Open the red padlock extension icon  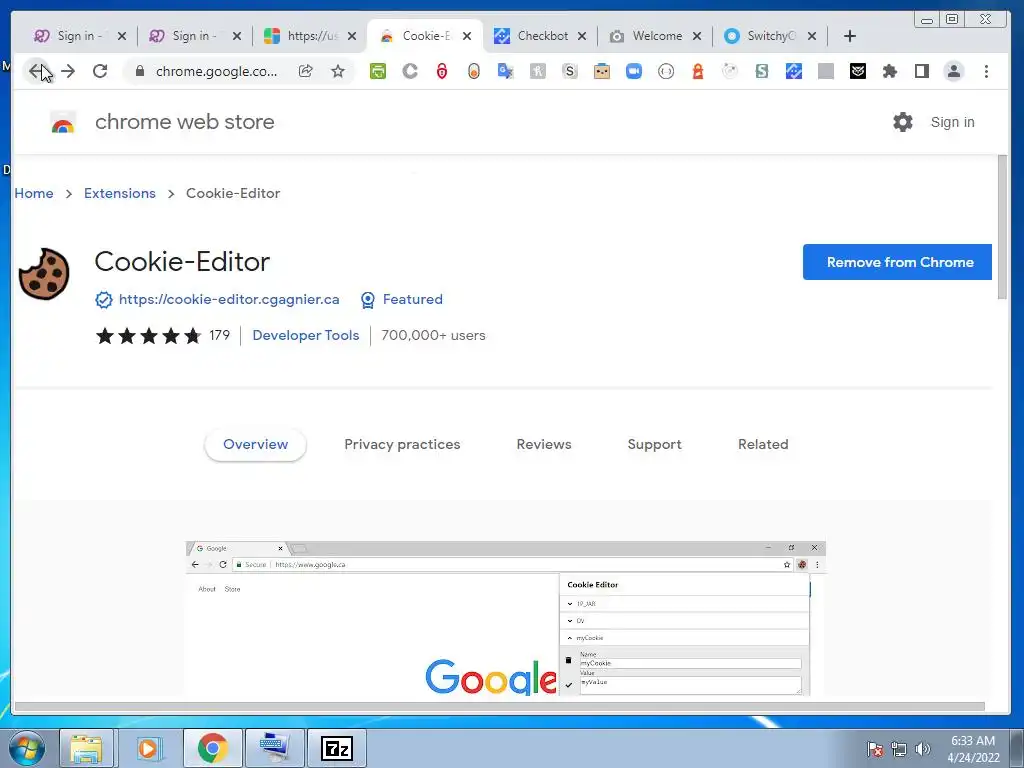tap(442, 71)
